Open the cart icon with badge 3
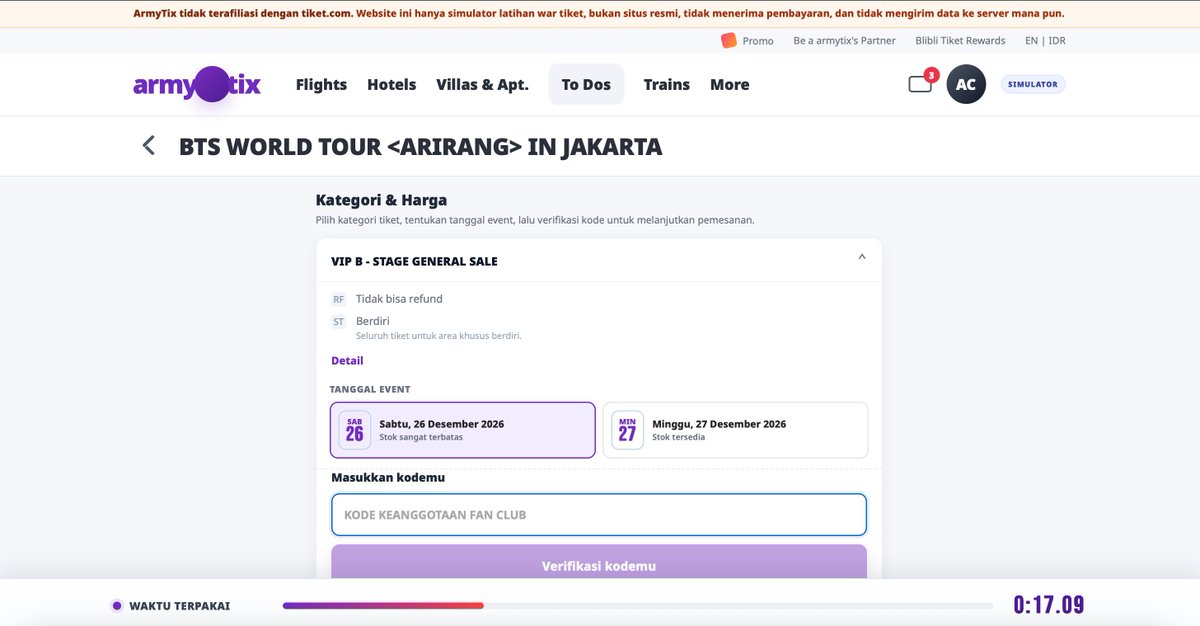This screenshot has height=626, width=1200. pos(920,84)
